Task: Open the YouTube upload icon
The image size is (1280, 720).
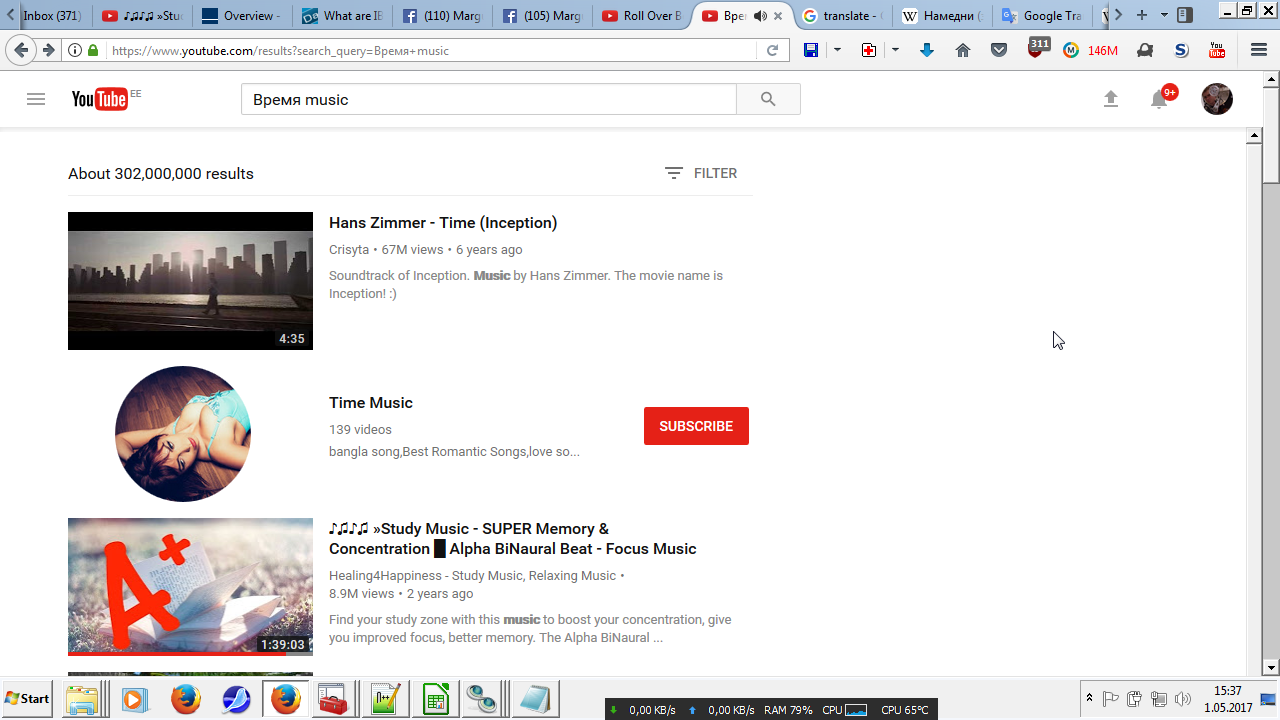Action: tap(1110, 99)
